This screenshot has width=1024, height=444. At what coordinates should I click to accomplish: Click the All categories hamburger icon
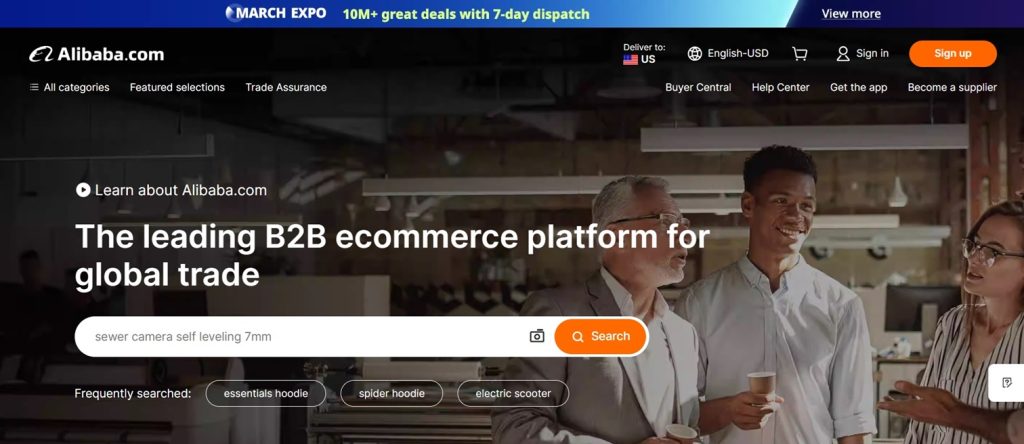point(34,87)
